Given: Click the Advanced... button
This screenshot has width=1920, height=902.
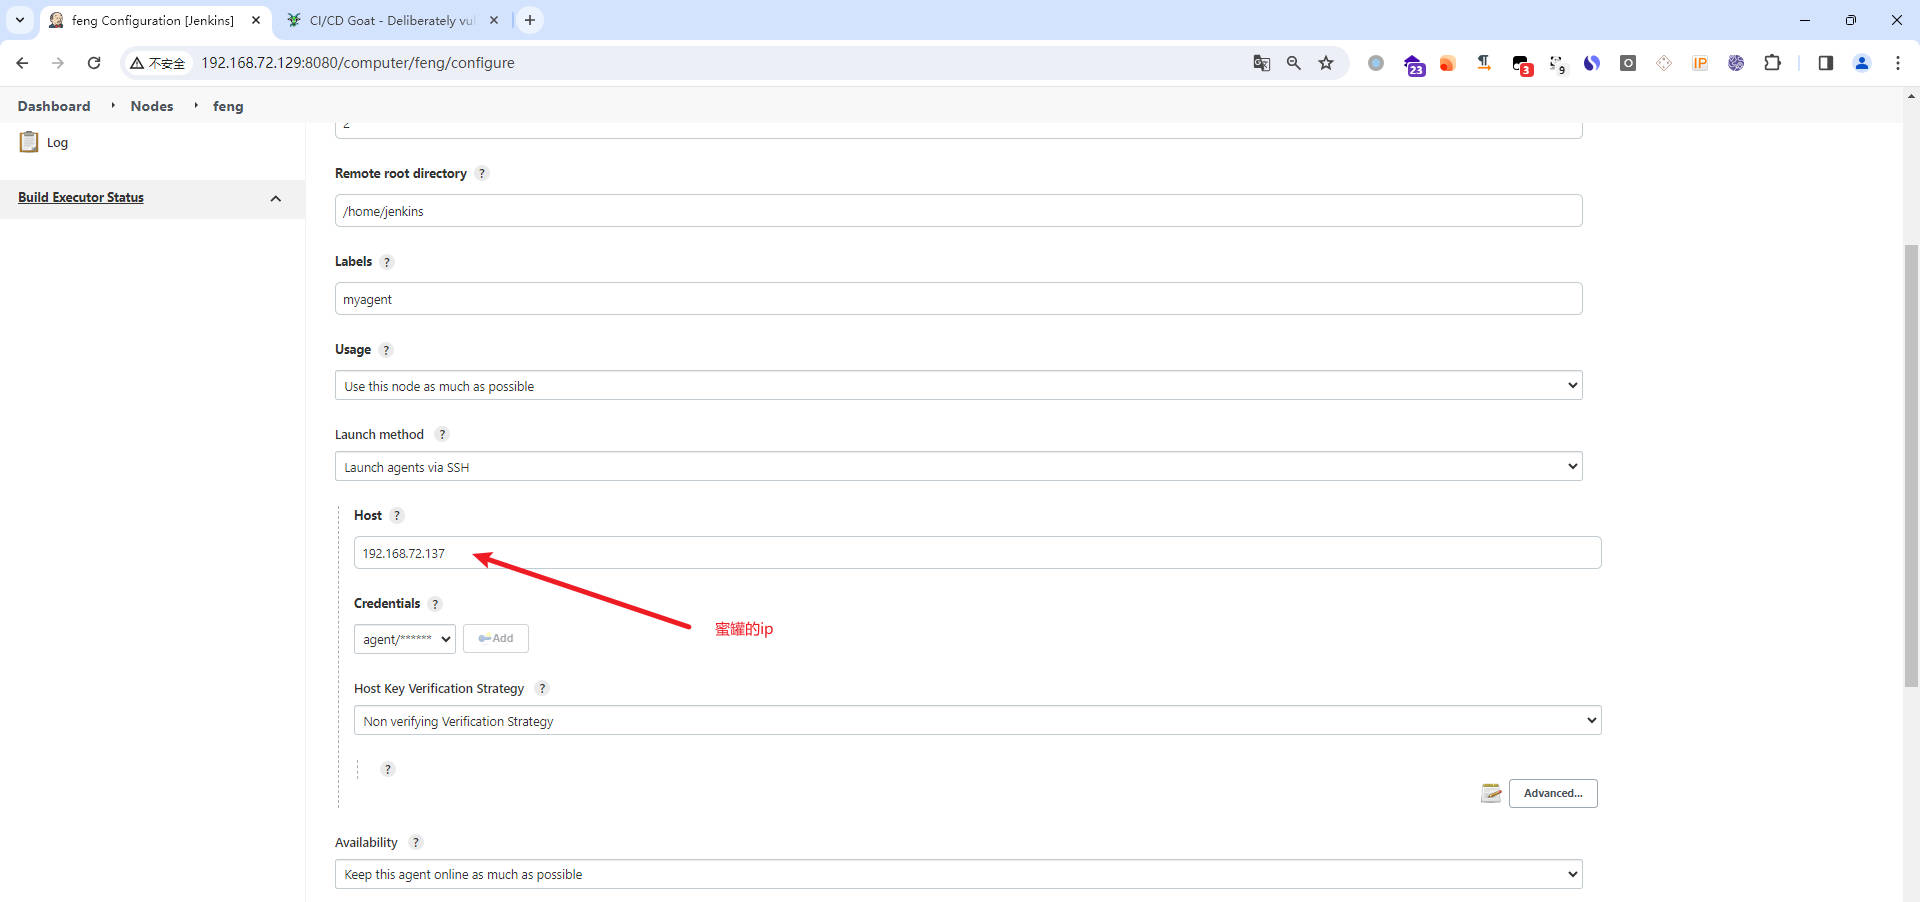Looking at the screenshot, I should click(x=1553, y=793).
